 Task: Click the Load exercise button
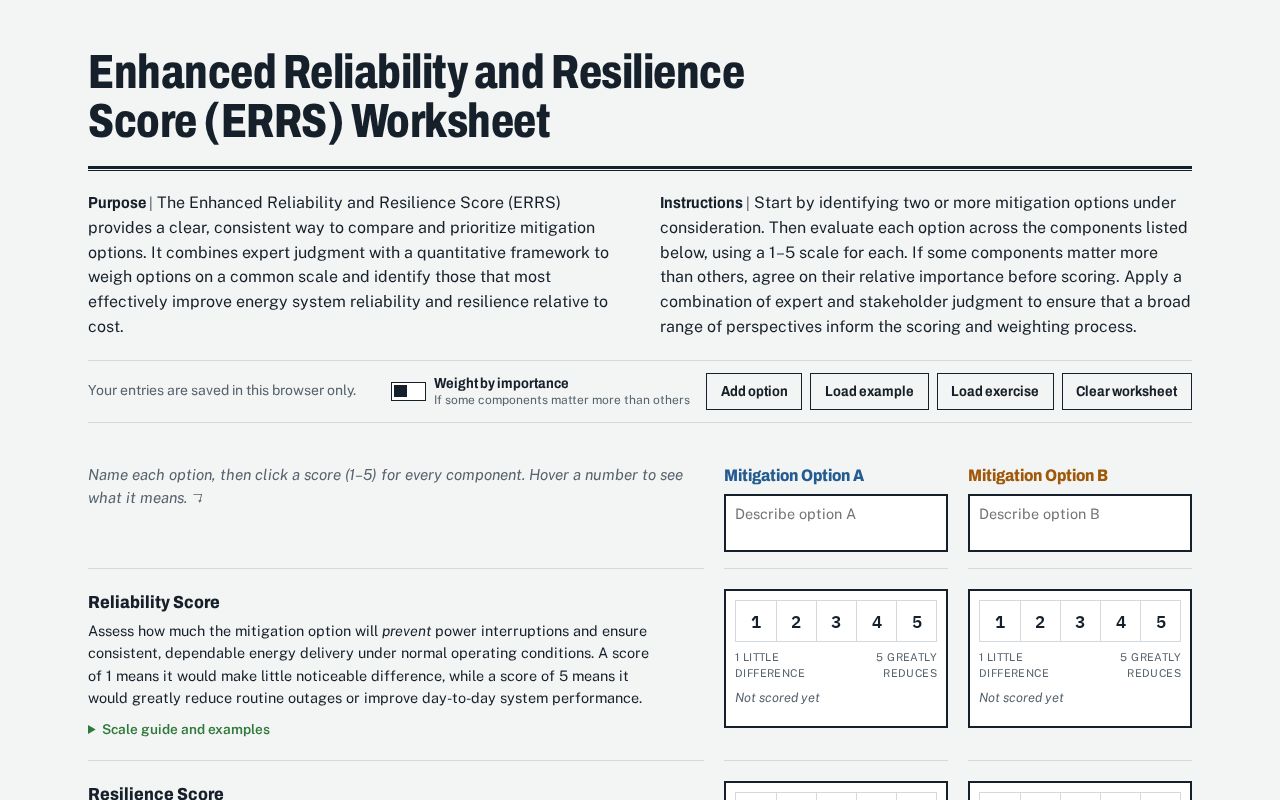[x=995, y=391]
